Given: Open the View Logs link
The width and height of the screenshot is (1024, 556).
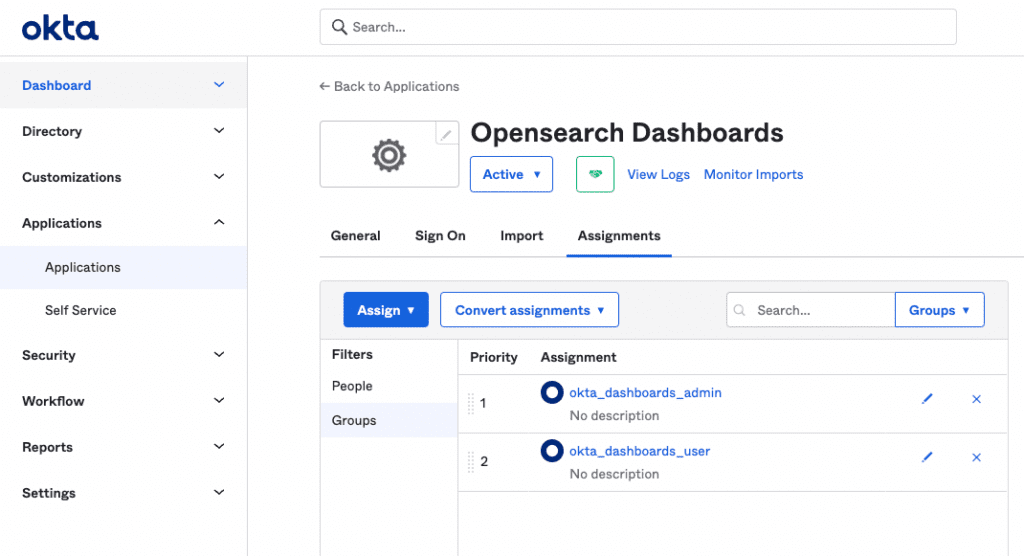Looking at the screenshot, I should click(658, 174).
